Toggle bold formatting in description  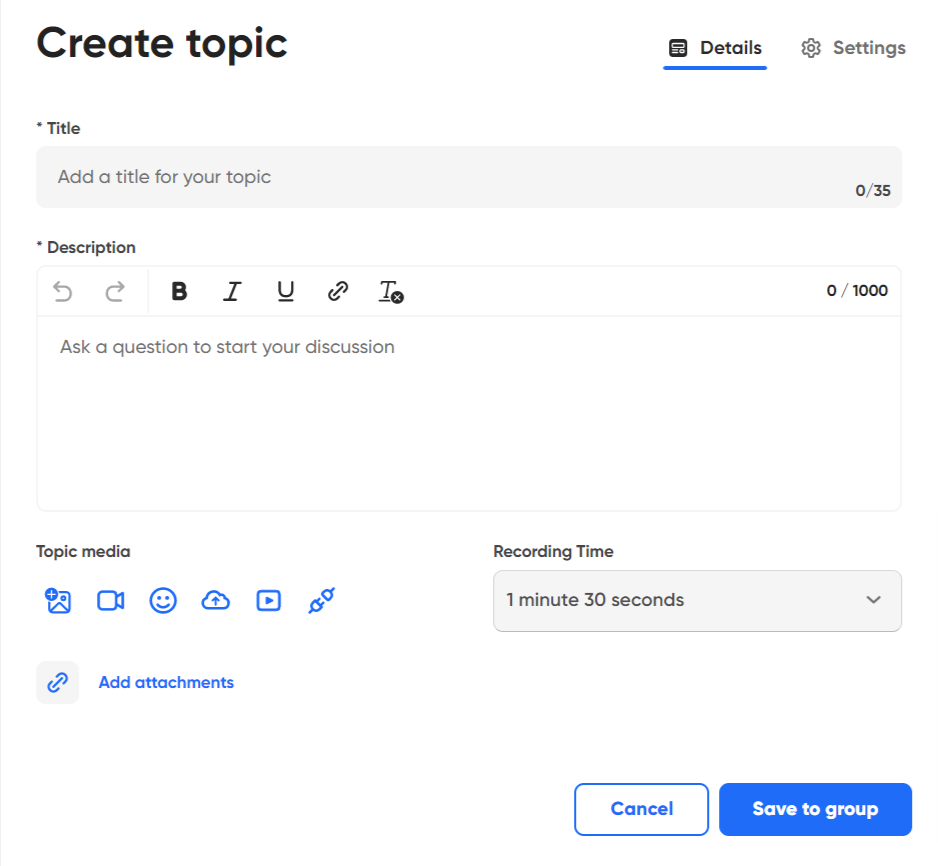tap(179, 291)
